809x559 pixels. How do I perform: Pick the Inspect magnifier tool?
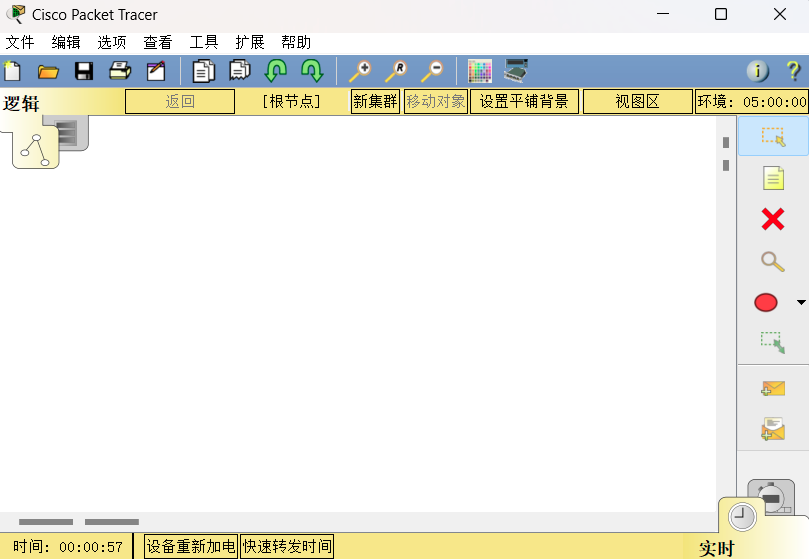(x=773, y=261)
